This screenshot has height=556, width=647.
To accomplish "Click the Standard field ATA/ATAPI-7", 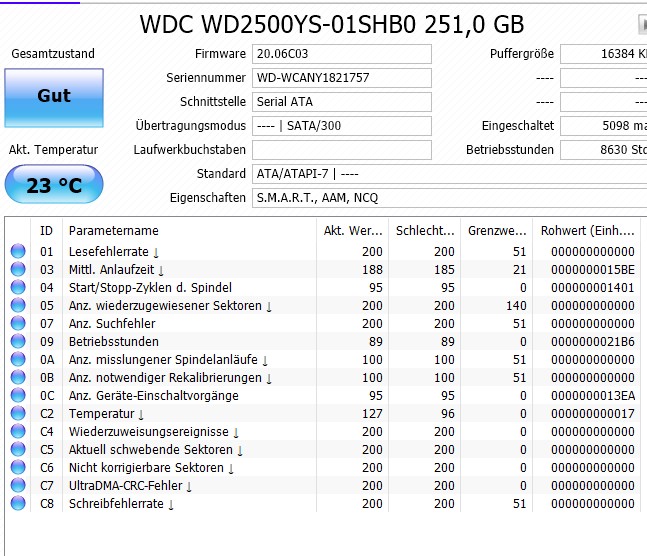I will click(x=450, y=174).
